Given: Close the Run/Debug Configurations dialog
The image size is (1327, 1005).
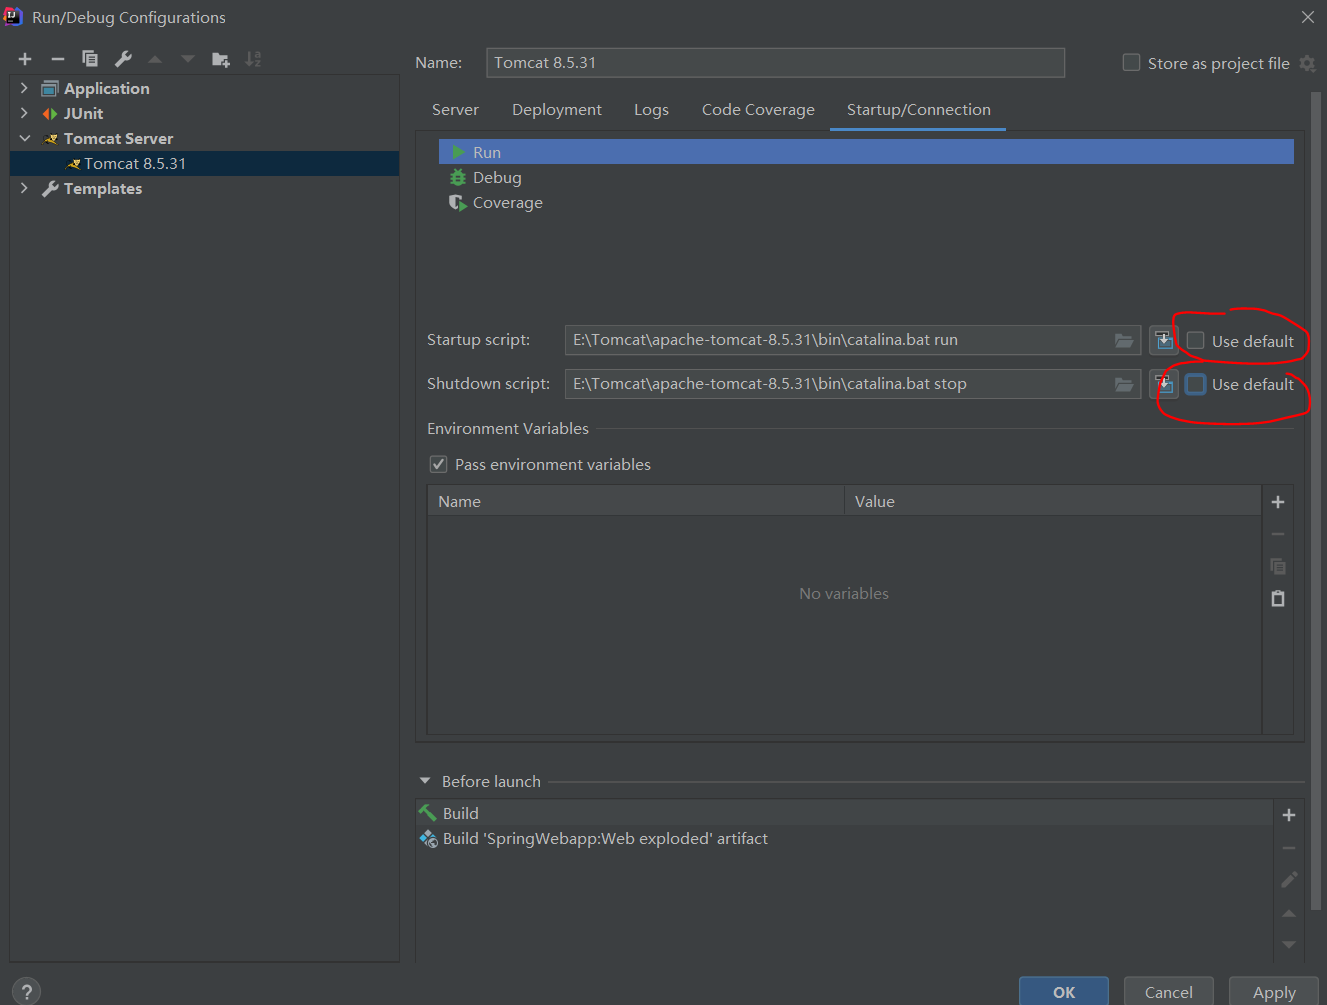Looking at the screenshot, I should click(1307, 17).
